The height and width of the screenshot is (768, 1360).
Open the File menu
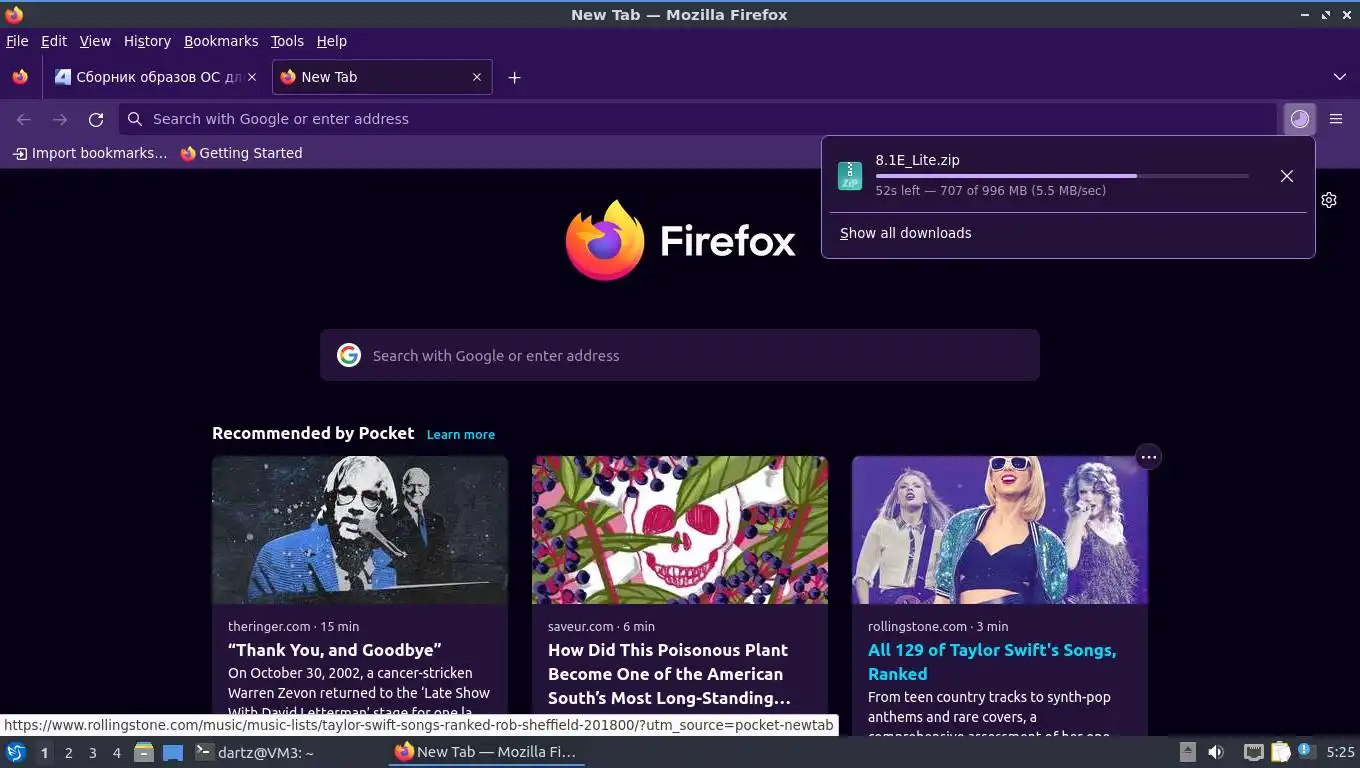tap(17, 41)
